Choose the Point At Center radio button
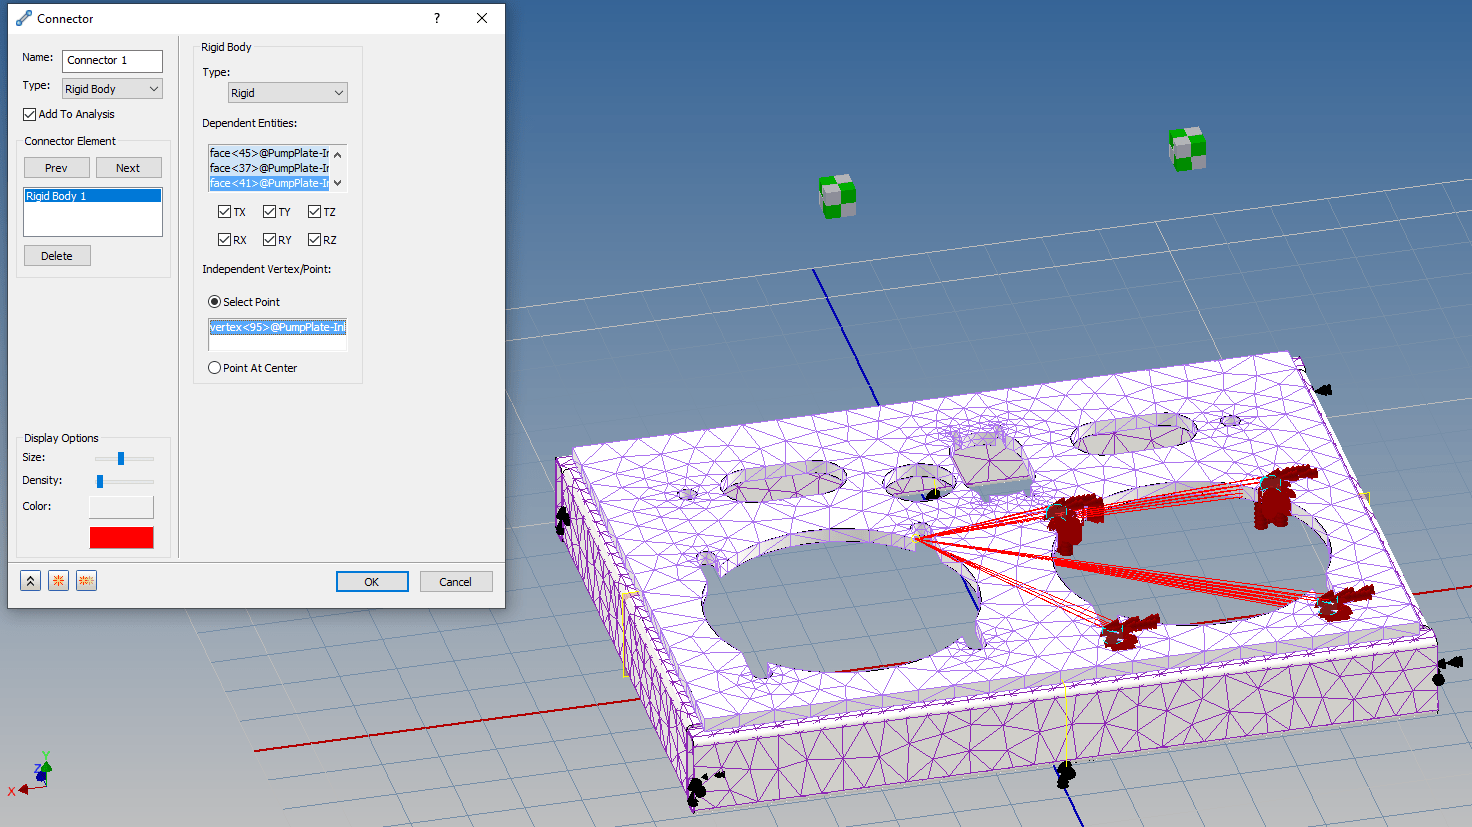 pyautogui.click(x=214, y=367)
